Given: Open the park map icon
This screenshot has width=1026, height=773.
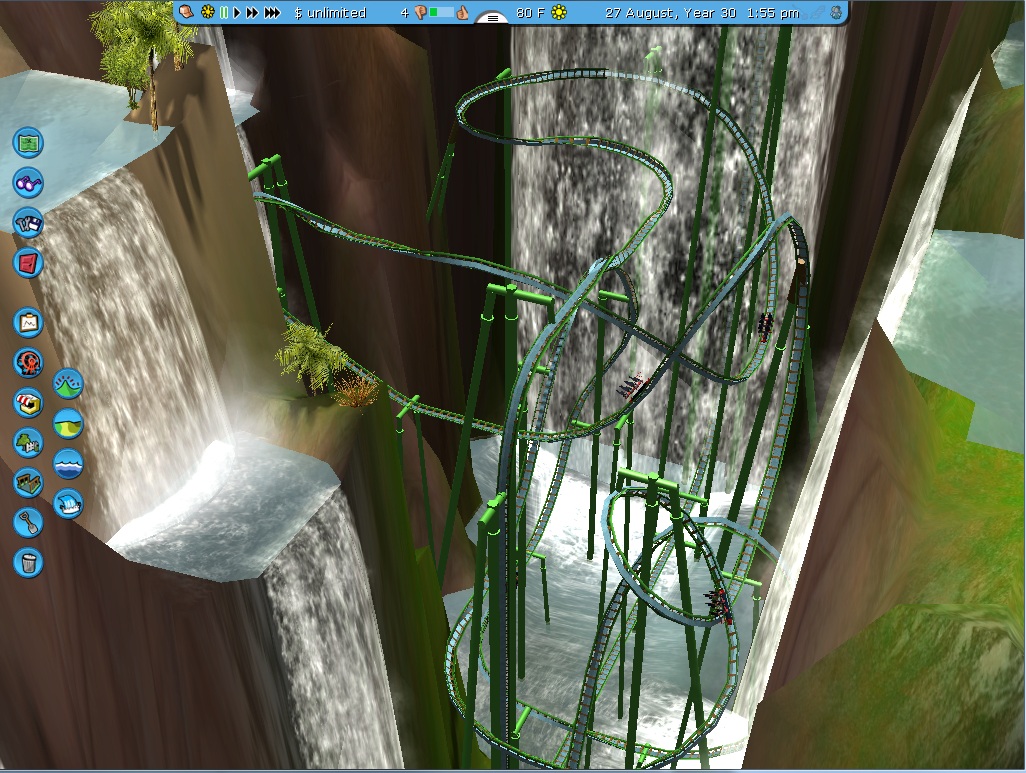Looking at the screenshot, I should [28, 142].
